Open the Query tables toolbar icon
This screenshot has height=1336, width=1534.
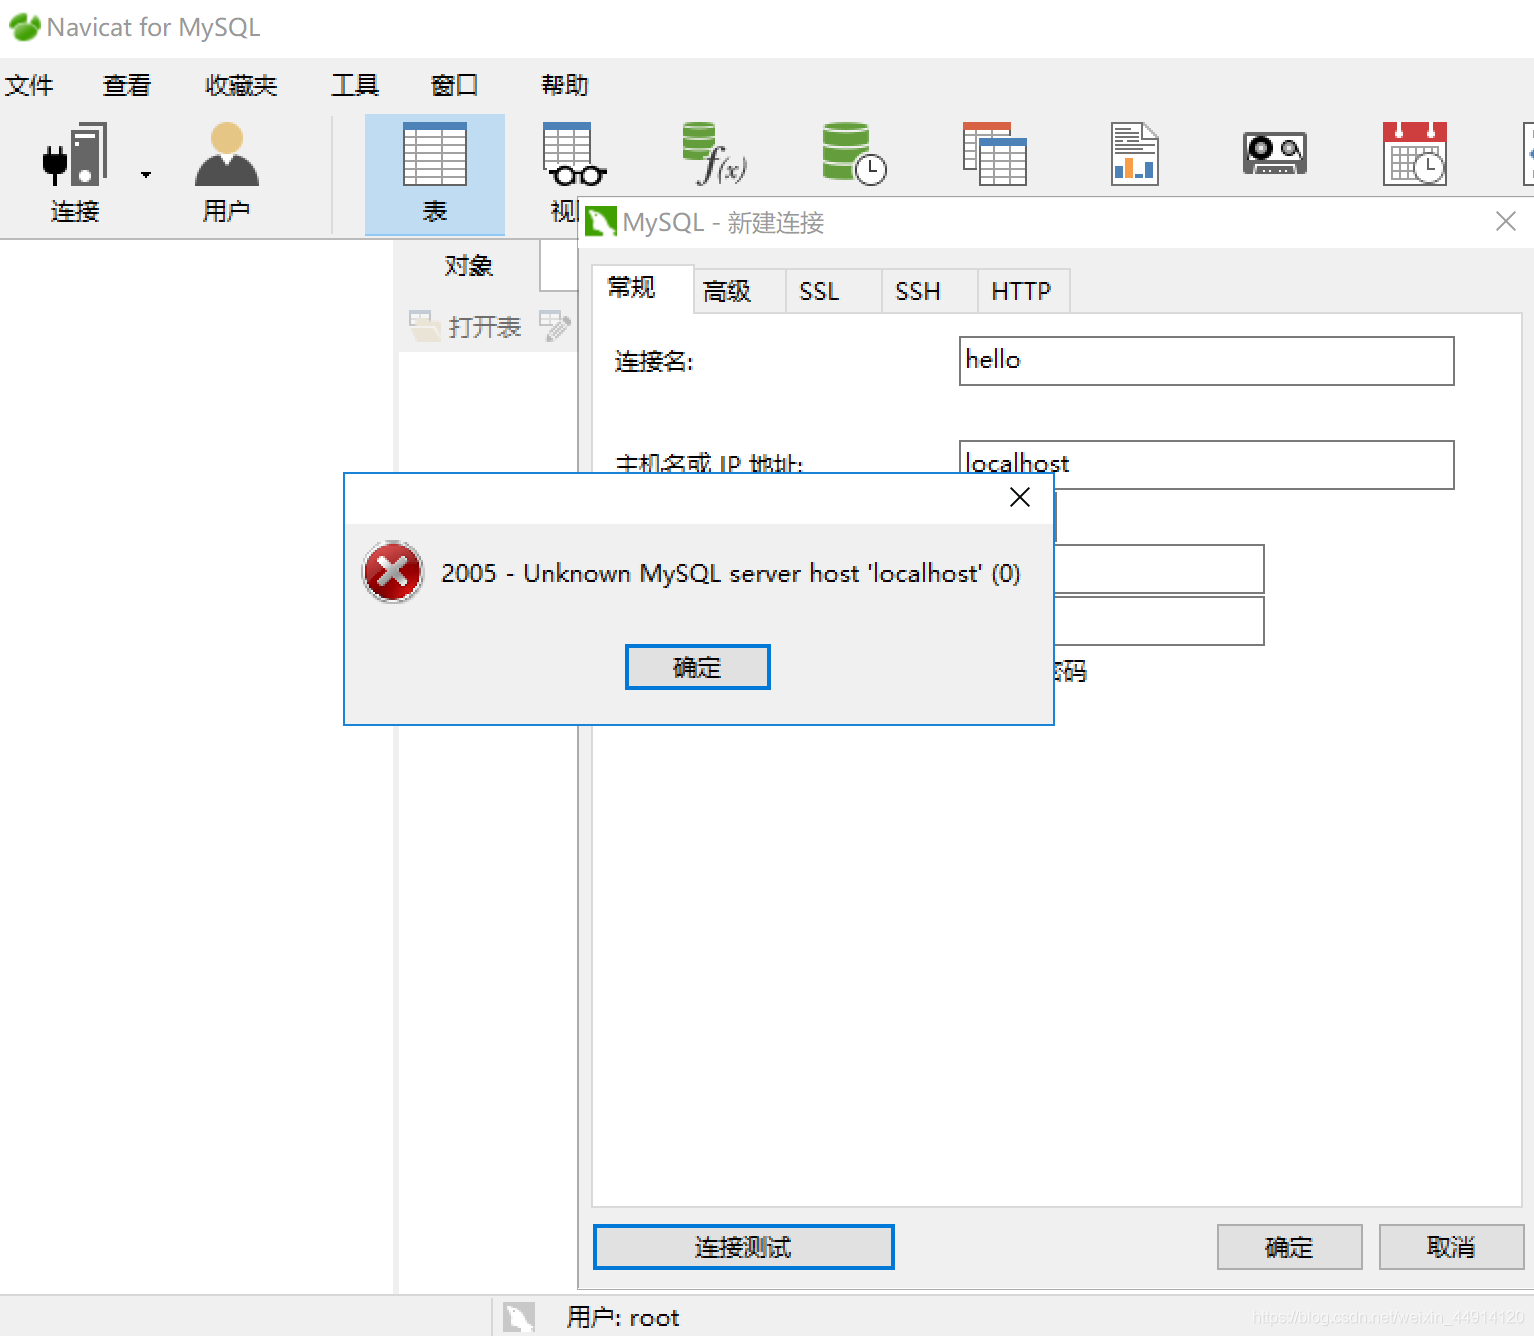995,155
